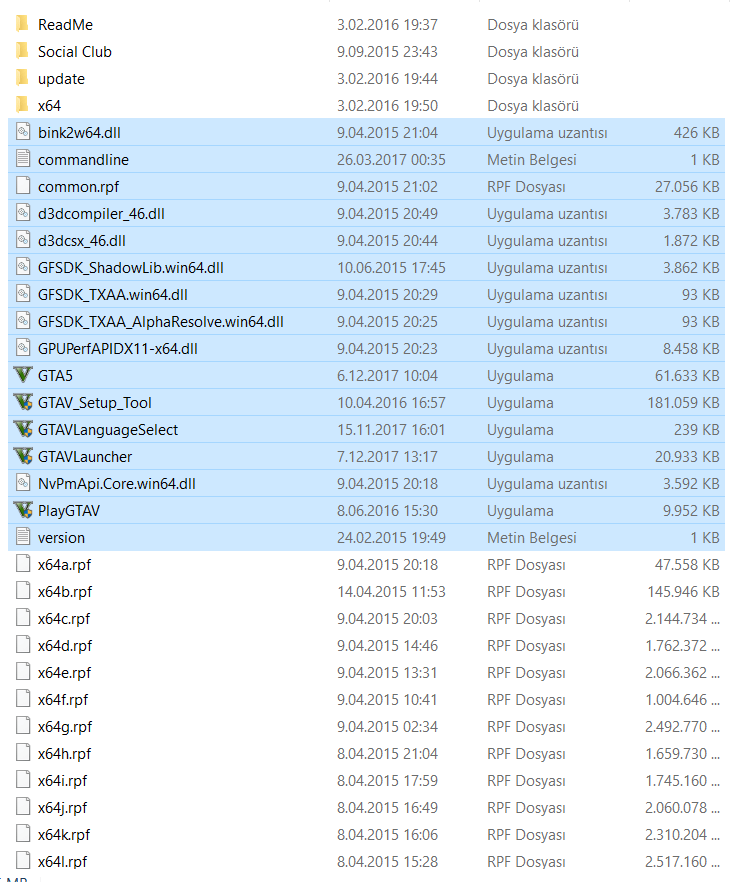The width and height of the screenshot is (739, 882).
Task: Click the GTAVLauncher application icon
Action: pyautogui.click(x=22, y=456)
